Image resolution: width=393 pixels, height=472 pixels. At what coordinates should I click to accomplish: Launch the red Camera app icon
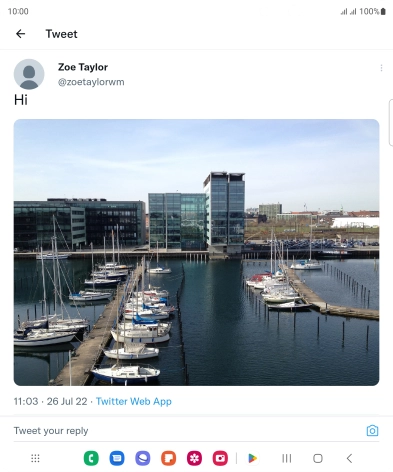tap(220, 458)
